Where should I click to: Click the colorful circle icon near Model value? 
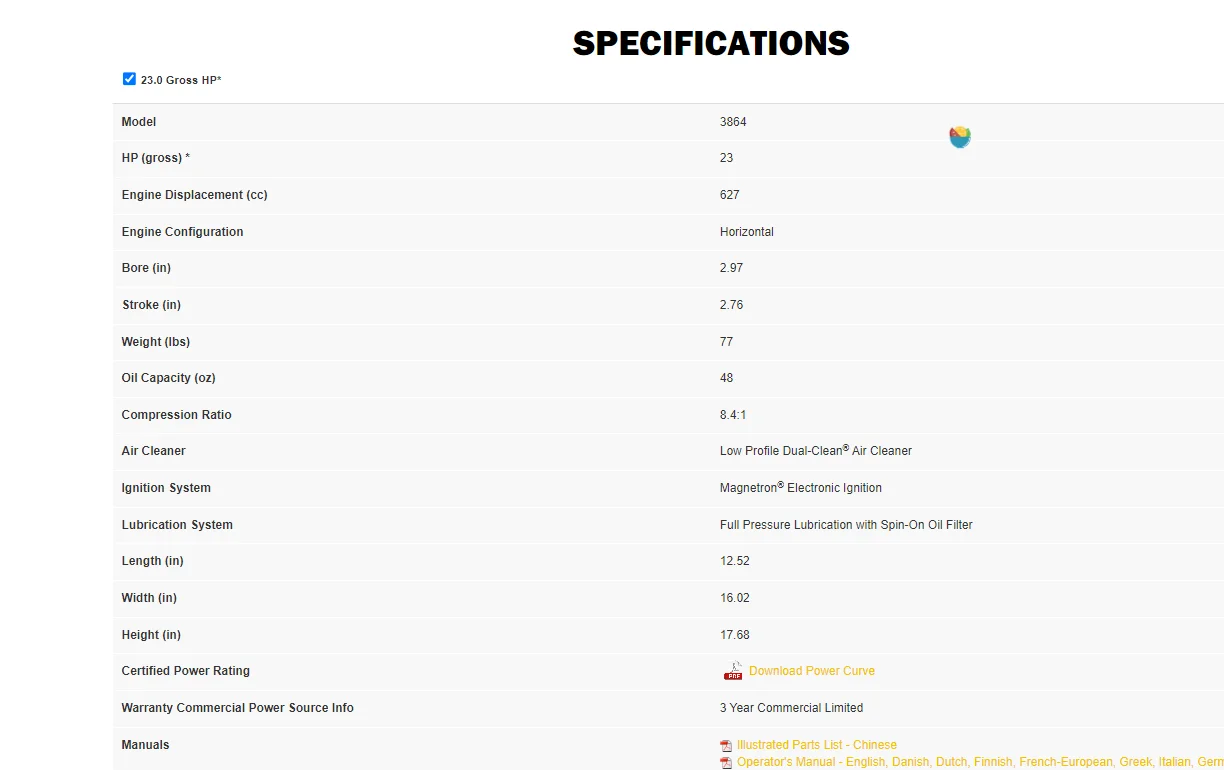(x=960, y=137)
